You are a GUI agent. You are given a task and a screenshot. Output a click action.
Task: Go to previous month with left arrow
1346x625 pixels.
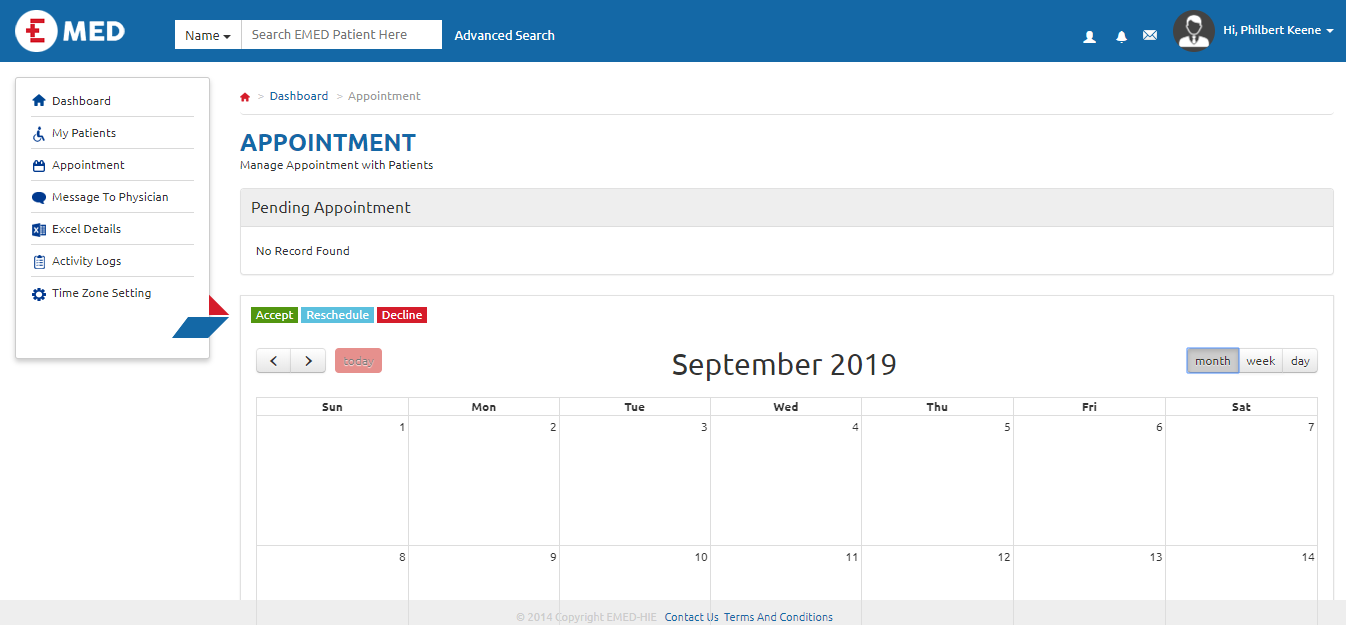point(274,361)
